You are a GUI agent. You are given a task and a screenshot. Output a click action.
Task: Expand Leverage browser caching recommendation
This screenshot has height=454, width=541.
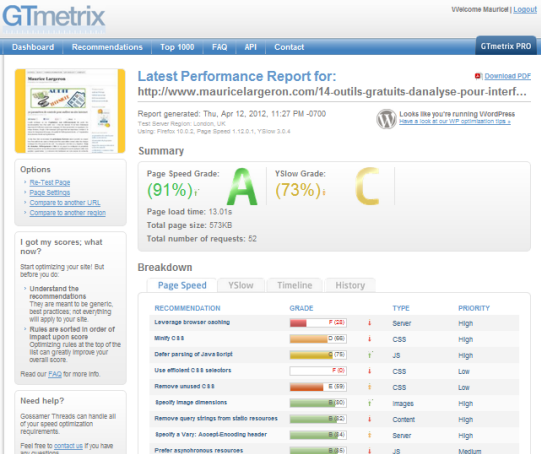click(192, 322)
